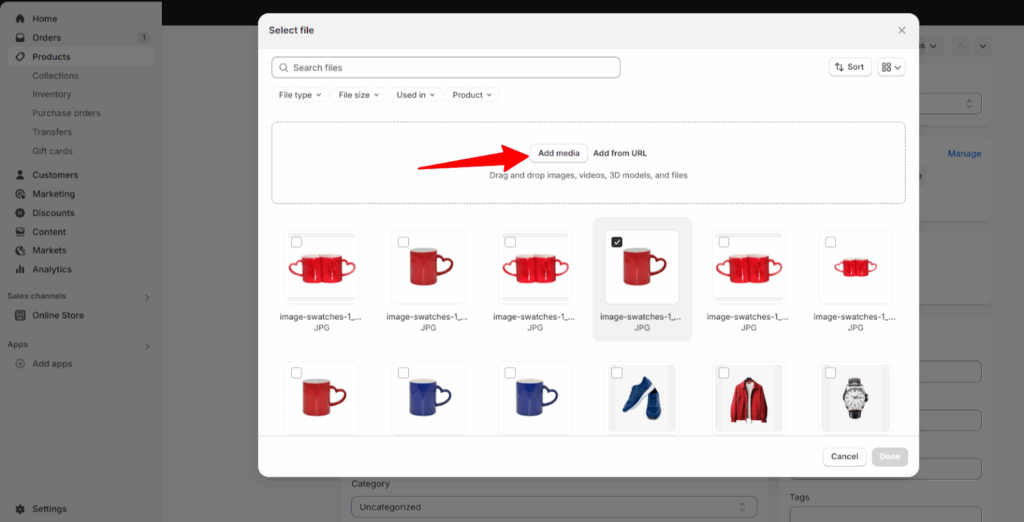Click Add from URL link
1024x522 pixels.
pos(620,153)
